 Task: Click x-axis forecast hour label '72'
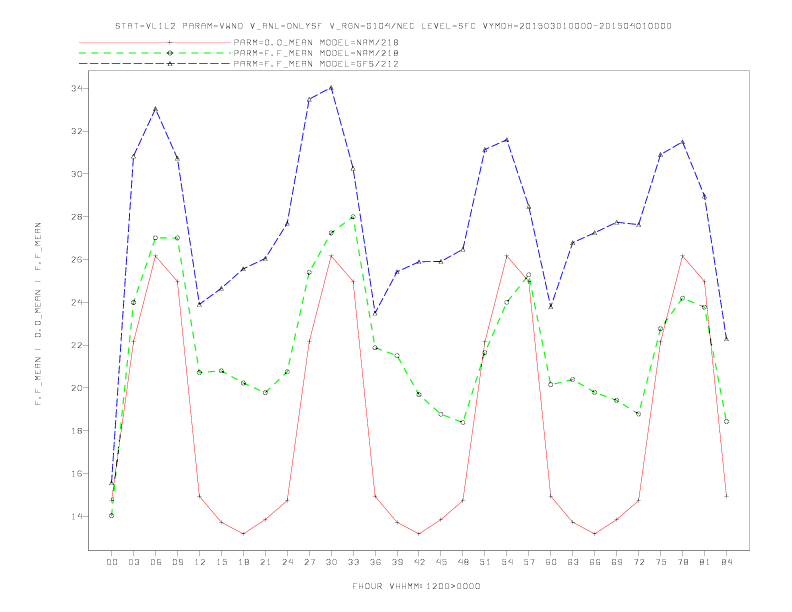coord(638,562)
